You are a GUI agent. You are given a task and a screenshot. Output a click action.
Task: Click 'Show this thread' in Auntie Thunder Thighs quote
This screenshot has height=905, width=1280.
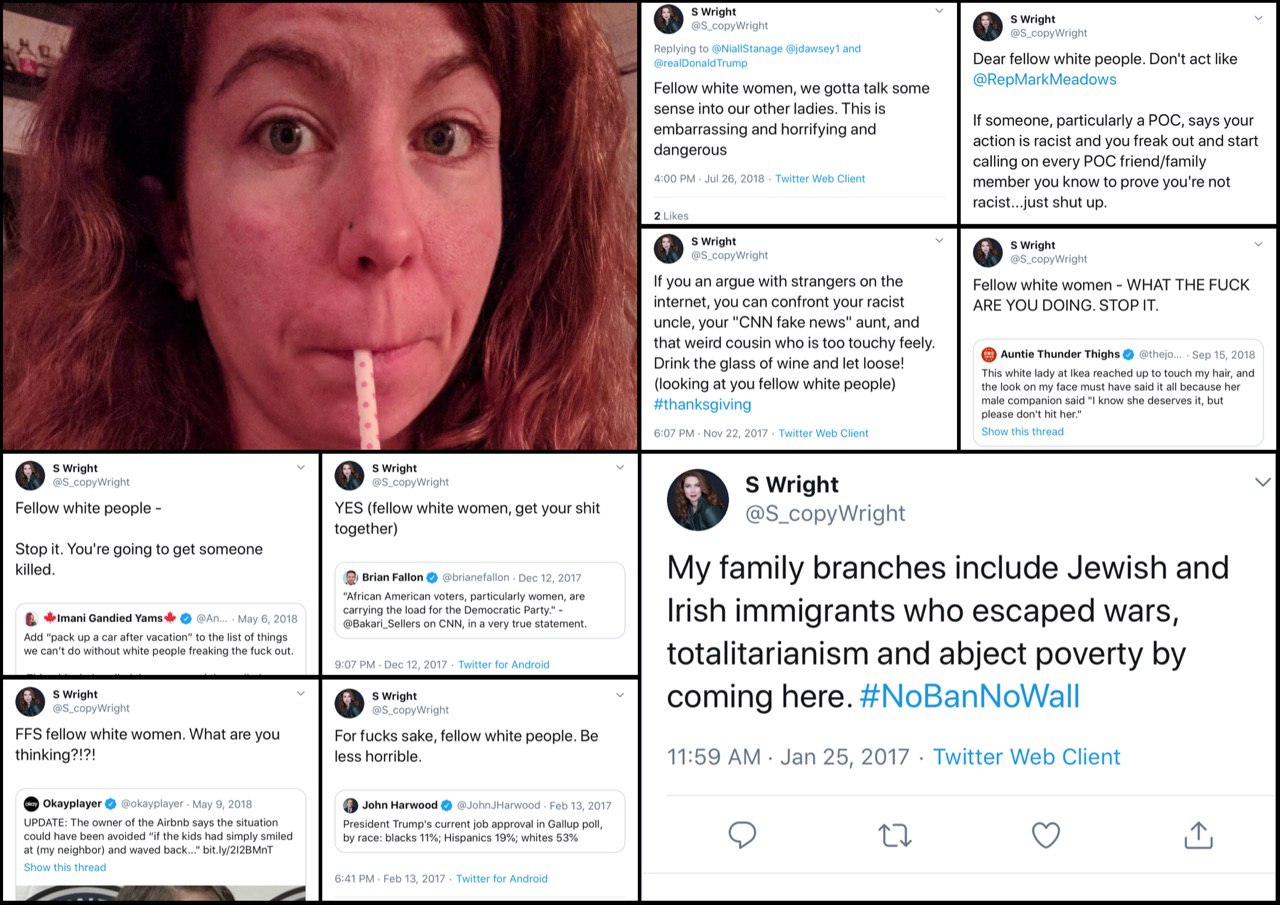click(x=1022, y=432)
